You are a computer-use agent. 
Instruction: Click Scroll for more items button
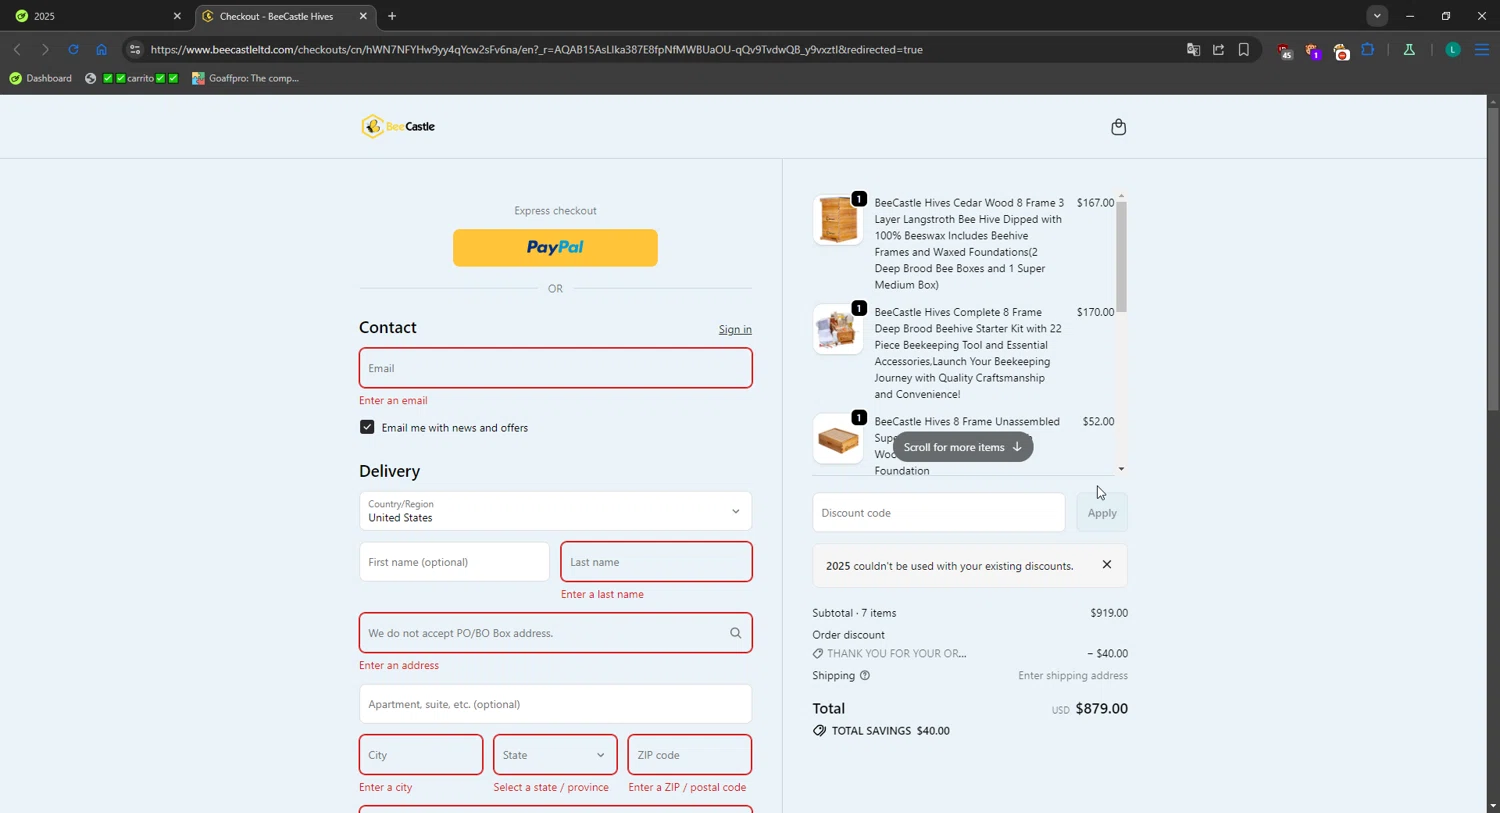pos(962,447)
